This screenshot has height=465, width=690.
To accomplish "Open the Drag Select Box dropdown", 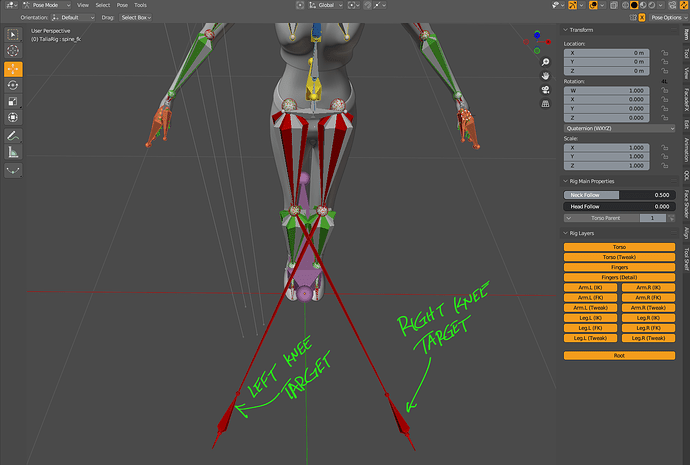I will tap(136, 18).
